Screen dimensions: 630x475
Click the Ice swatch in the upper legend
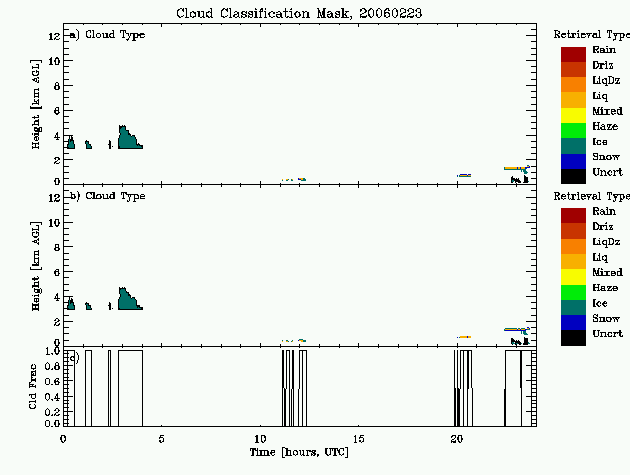pos(573,146)
